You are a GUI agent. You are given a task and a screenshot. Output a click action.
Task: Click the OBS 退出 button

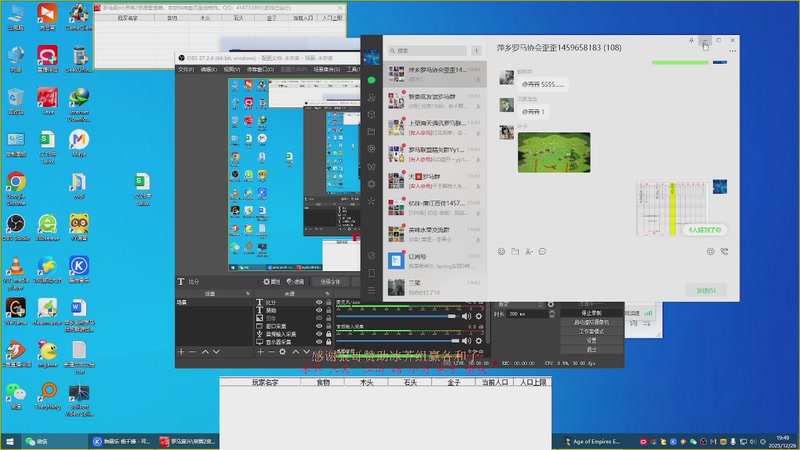(x=591, y=349)
